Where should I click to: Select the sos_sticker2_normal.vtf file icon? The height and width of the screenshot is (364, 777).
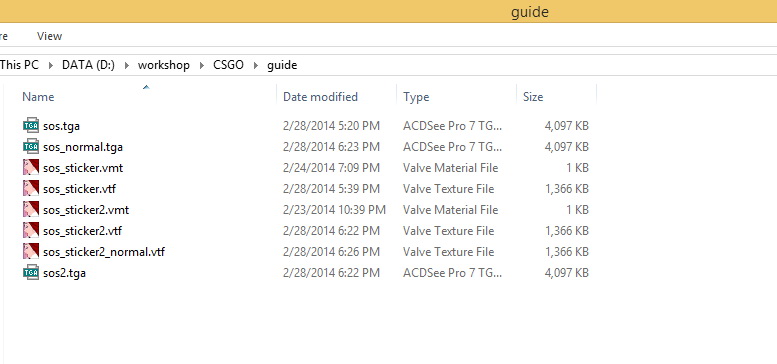tap(31, 252)
